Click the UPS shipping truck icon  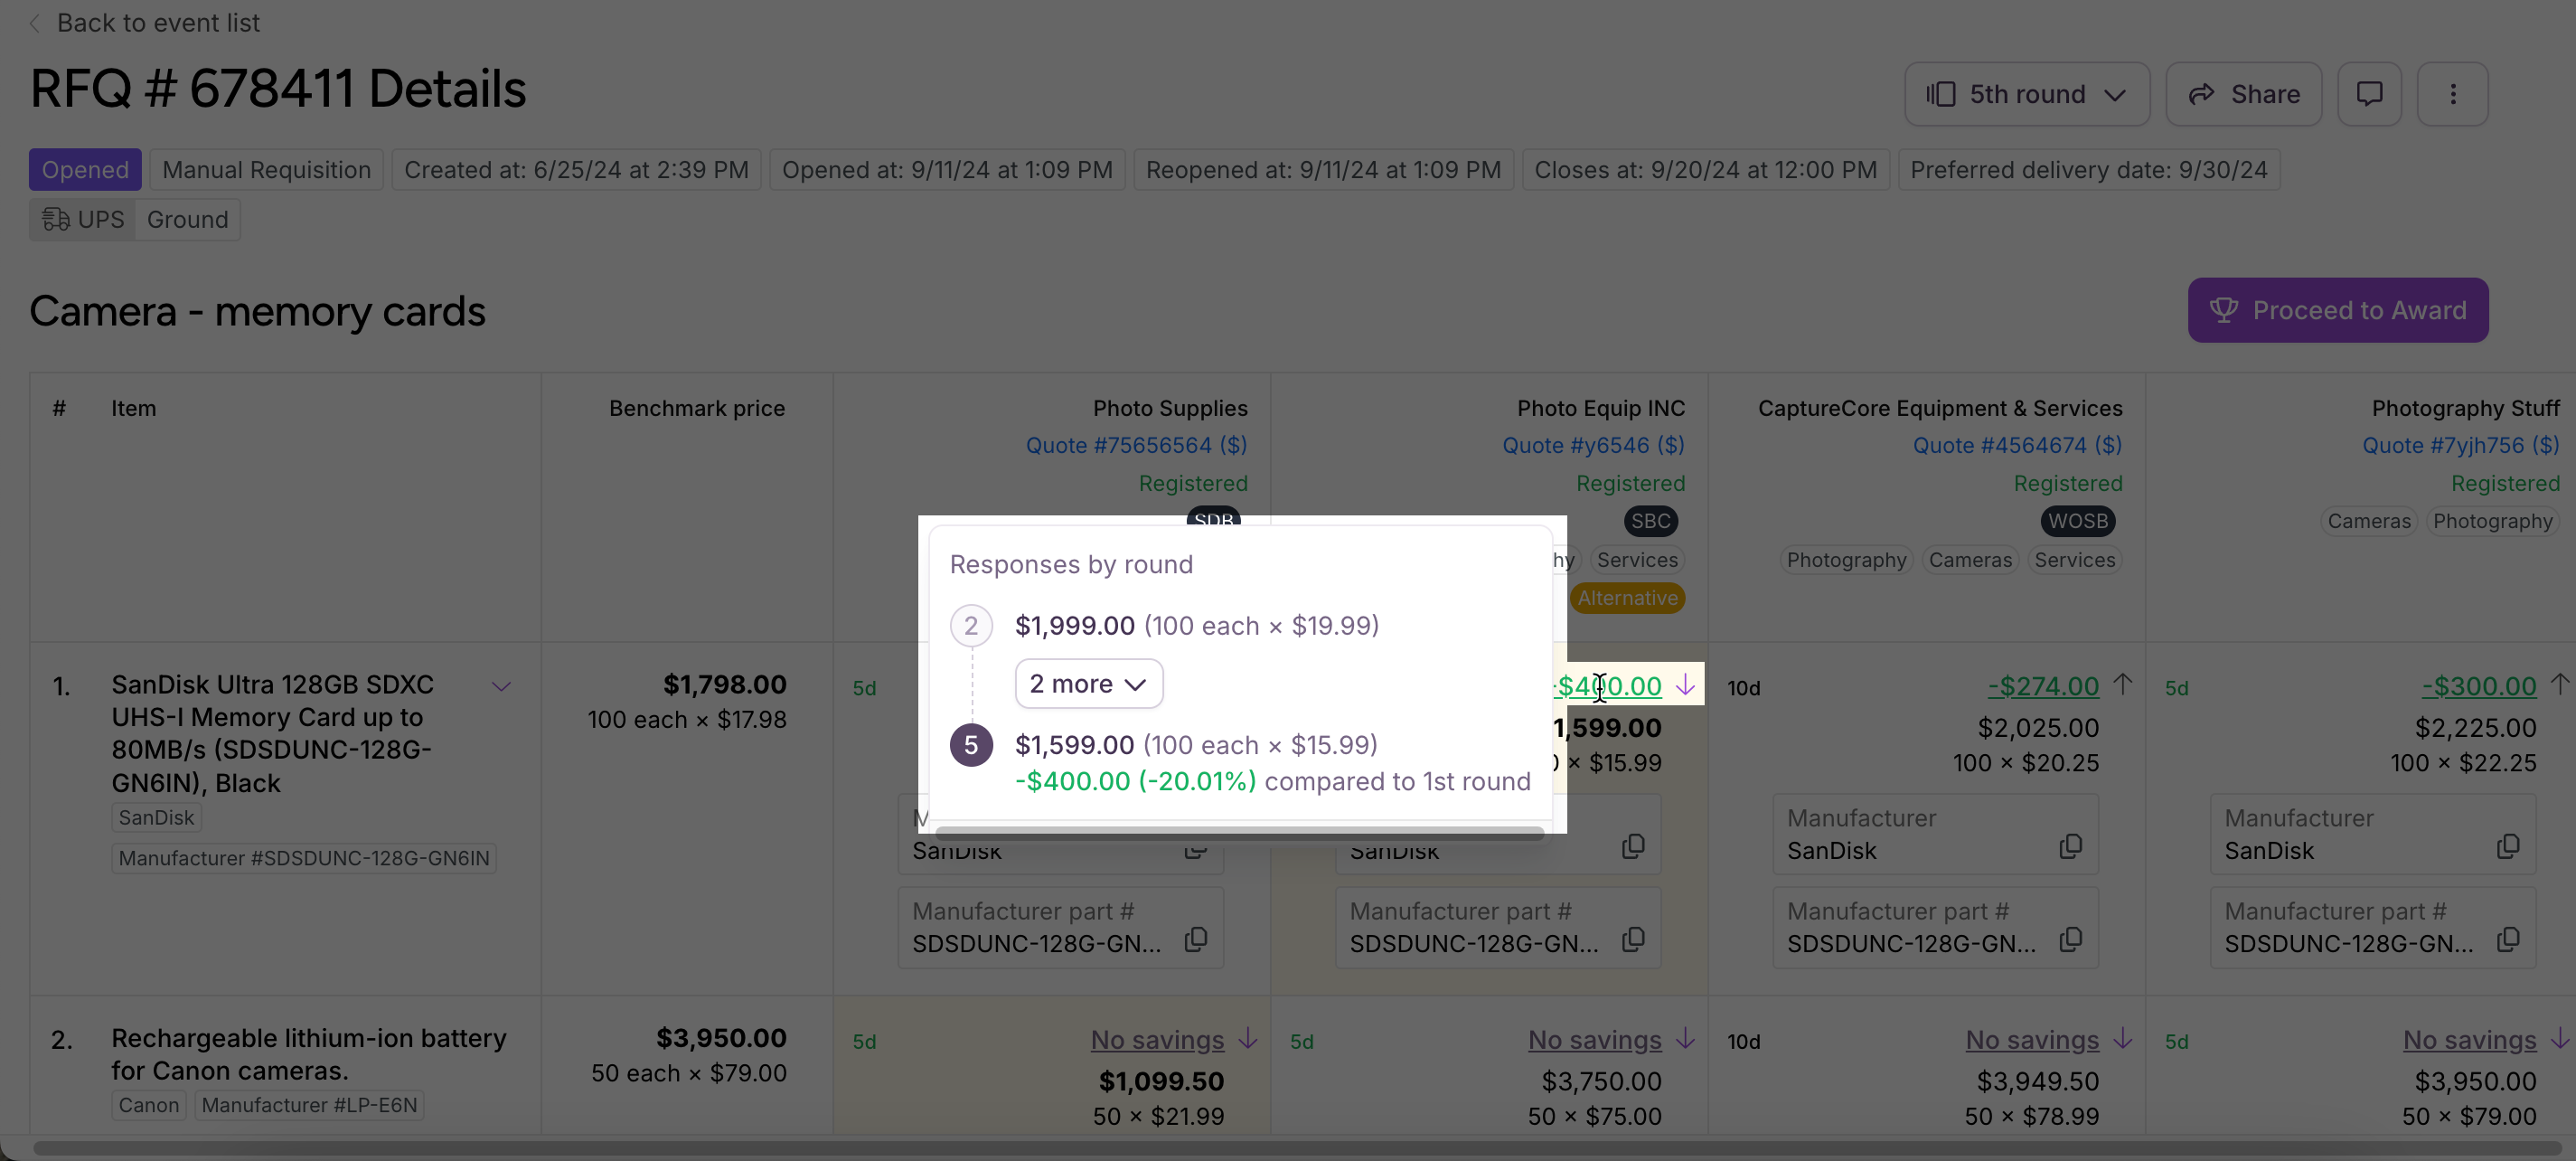pyautogui.click(x=56, y=219)
